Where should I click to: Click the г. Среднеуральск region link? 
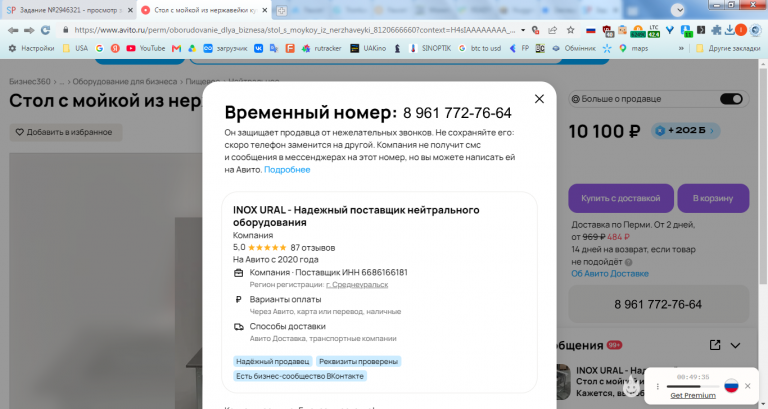357,285
